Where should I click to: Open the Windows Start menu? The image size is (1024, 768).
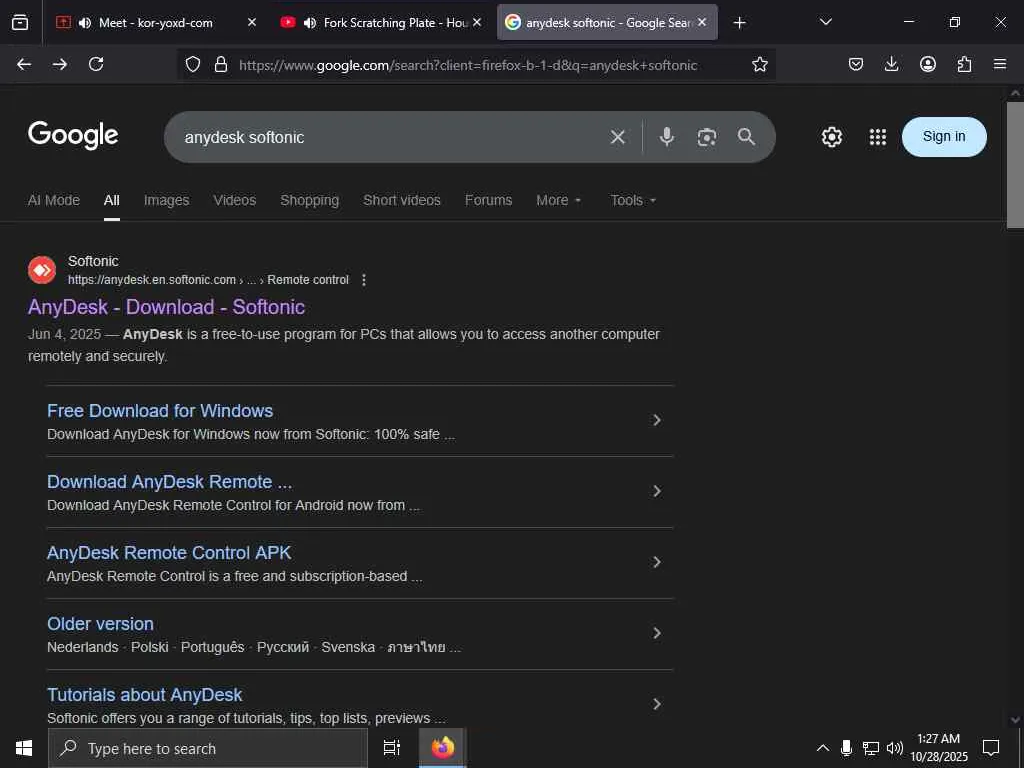[x=24, y=748]
